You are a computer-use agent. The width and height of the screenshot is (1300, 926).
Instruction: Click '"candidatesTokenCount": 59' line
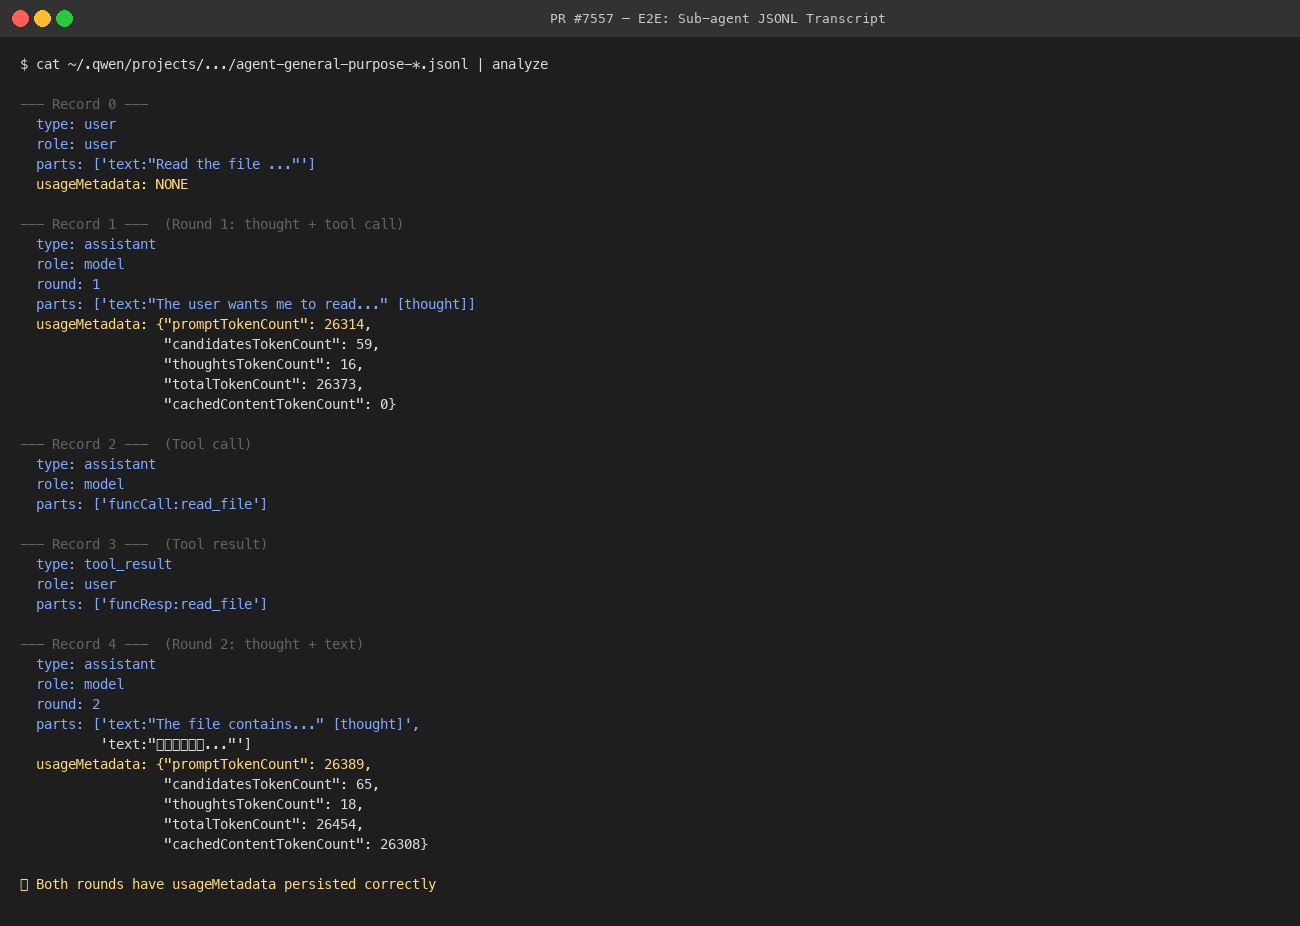tap(272, 344)
